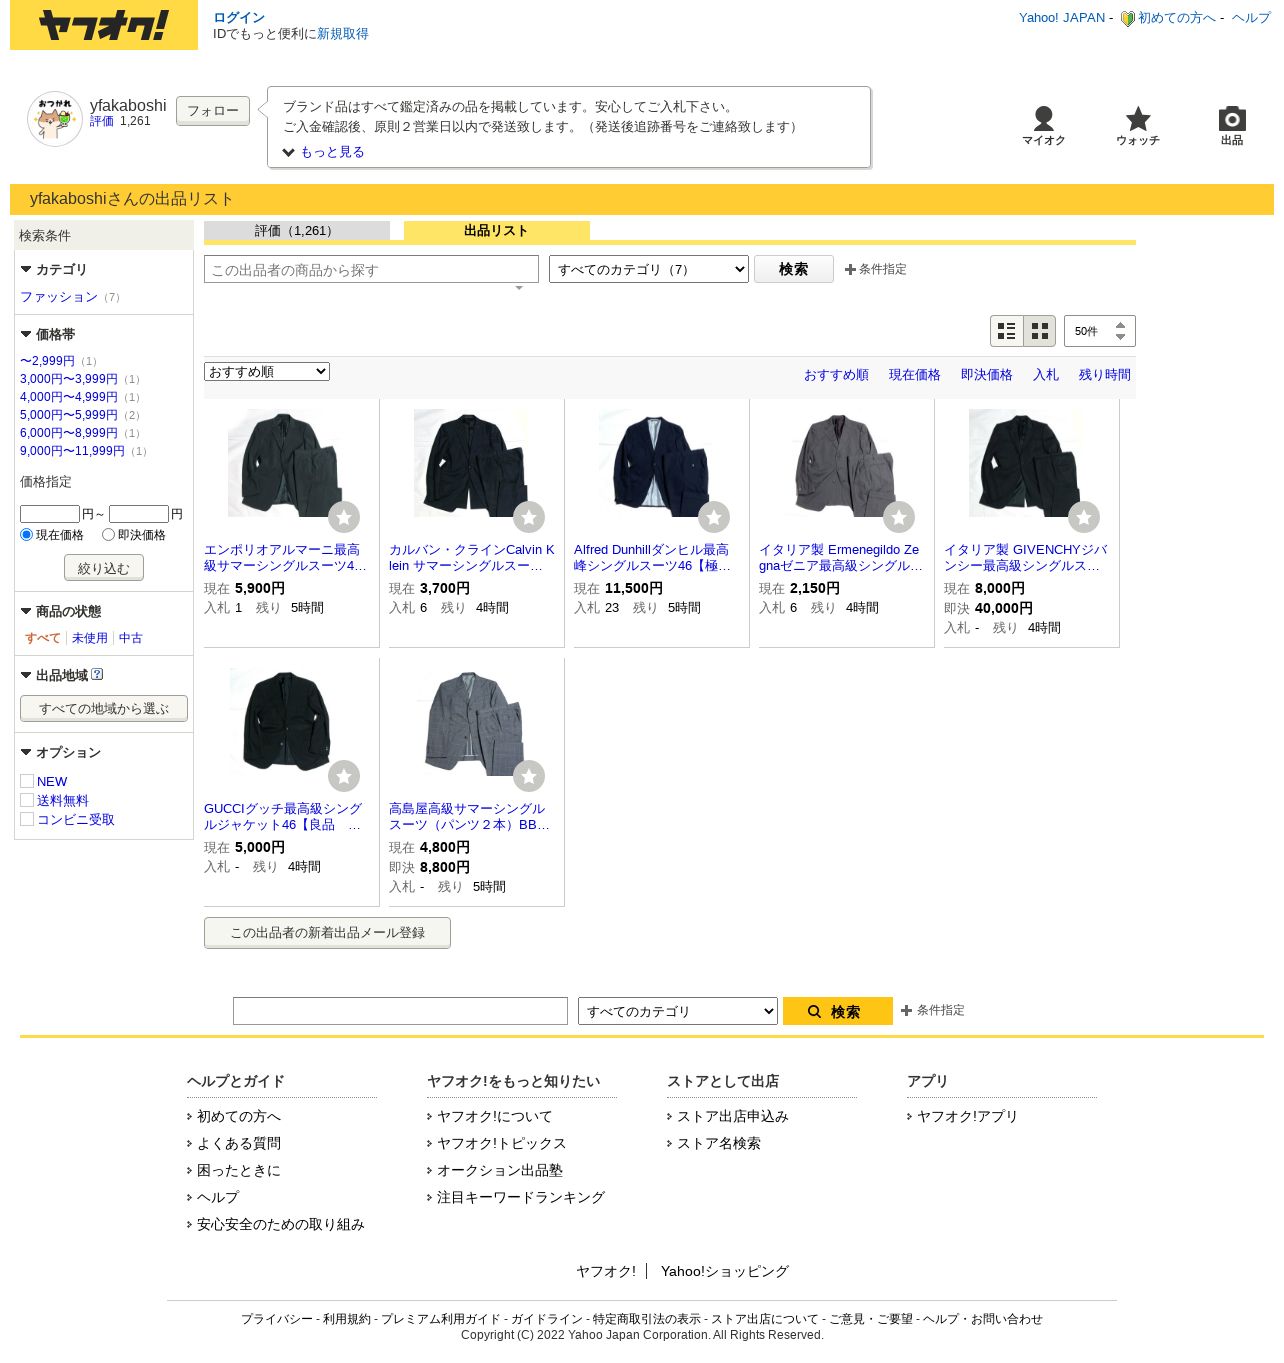Enable the 送料無料 checkbox
Screen dimensions: 1284x1363
point(27,800)
